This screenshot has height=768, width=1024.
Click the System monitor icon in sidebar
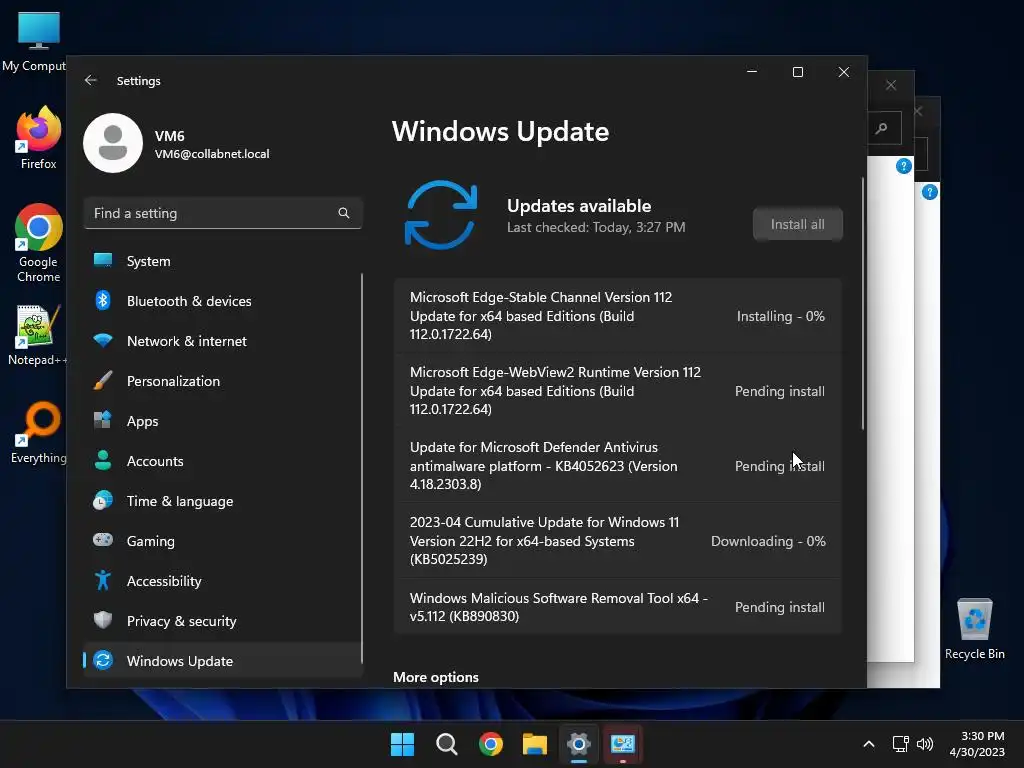pyautogui.click(x=103, y=260)
